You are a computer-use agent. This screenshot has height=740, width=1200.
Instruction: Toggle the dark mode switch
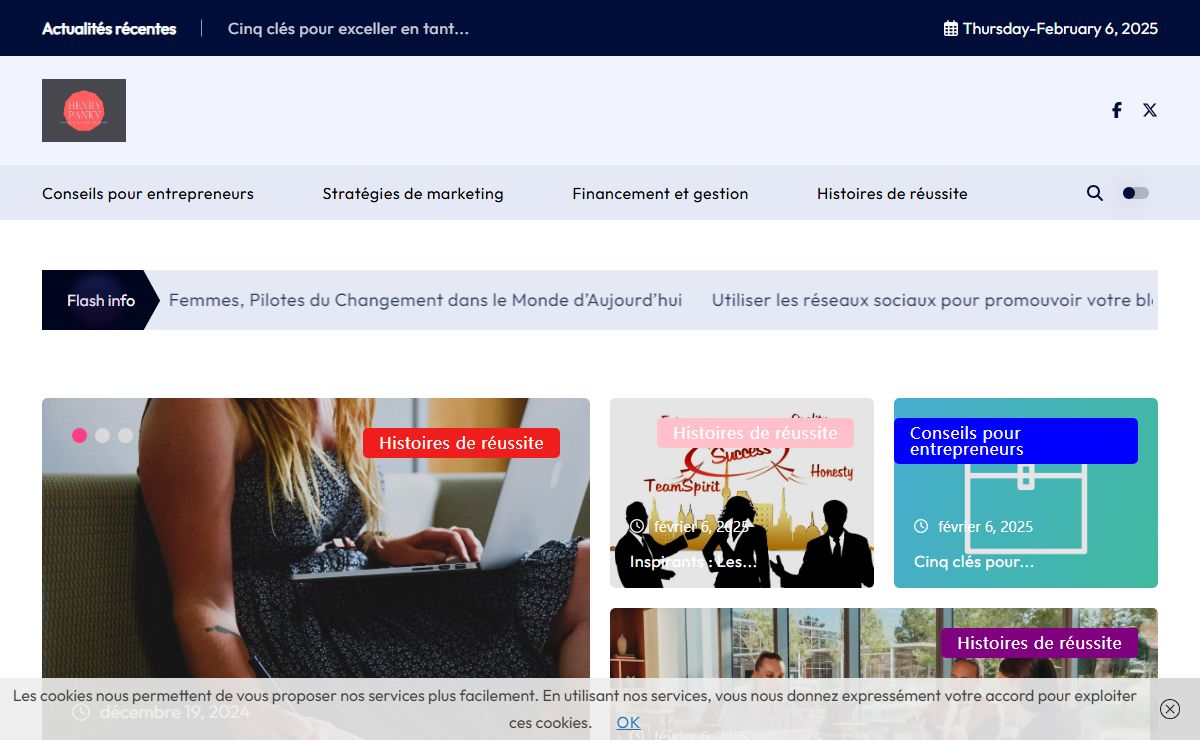1136,193
